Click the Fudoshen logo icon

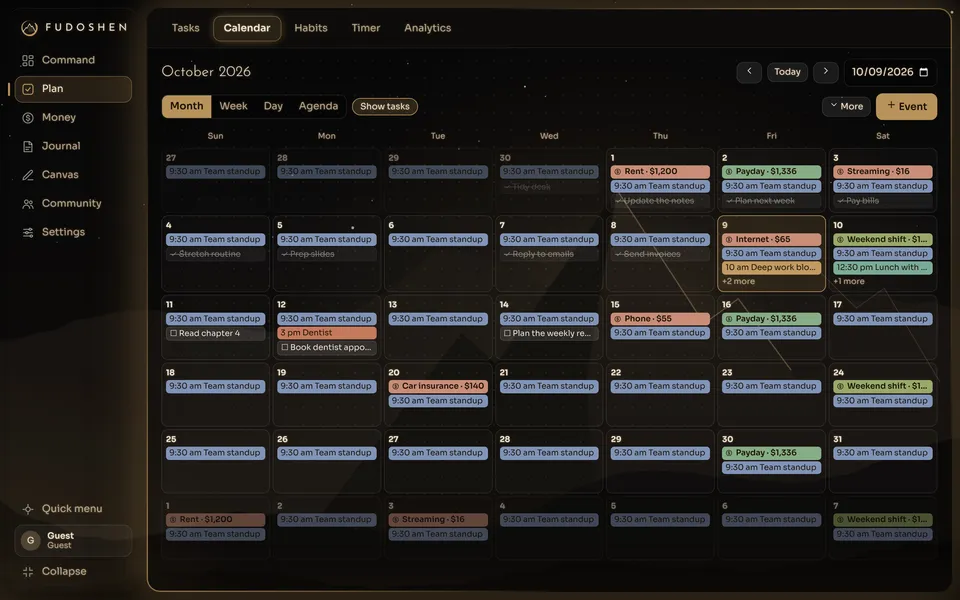pyautogui.click(x=29, y=28)
